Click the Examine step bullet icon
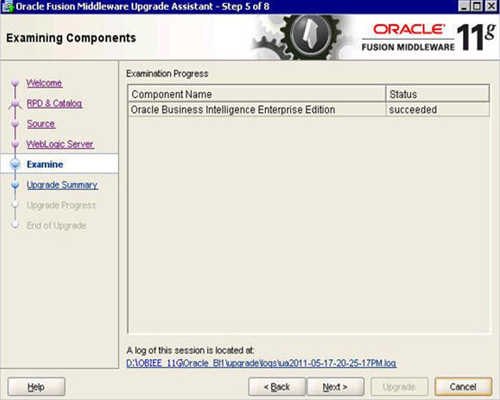Screen dimensions: 500x400 click(15, 164)
